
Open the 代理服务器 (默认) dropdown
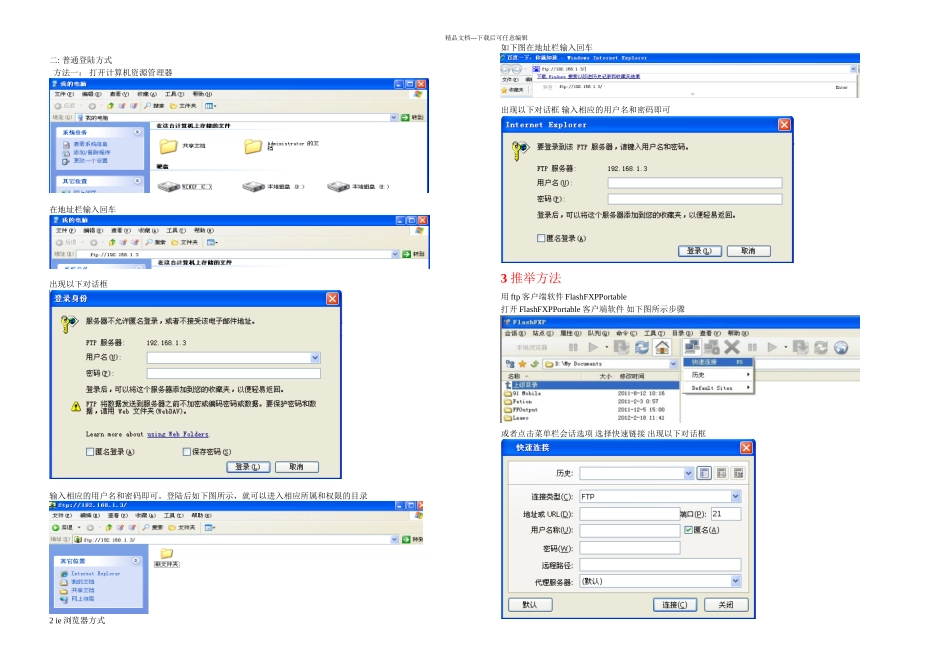[x=736, y=581]
